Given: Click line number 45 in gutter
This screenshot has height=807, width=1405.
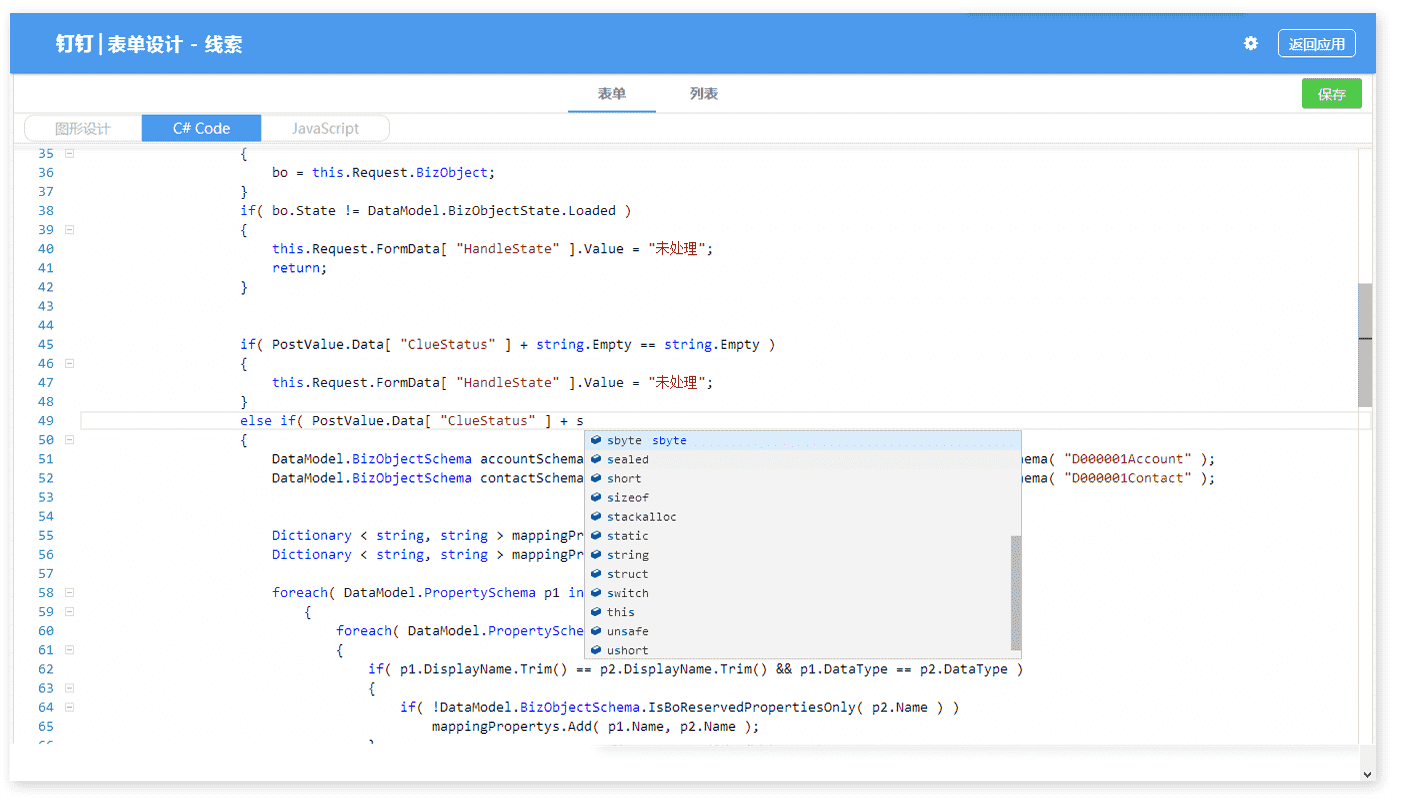Looking at the screenshot, I should [x=46, y=345].
